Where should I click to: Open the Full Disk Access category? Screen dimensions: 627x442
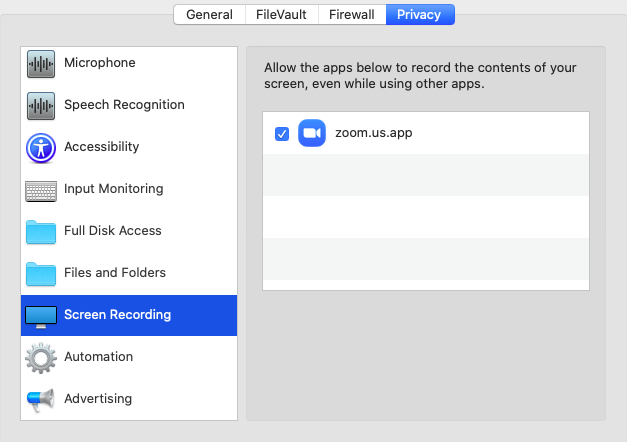112,231
